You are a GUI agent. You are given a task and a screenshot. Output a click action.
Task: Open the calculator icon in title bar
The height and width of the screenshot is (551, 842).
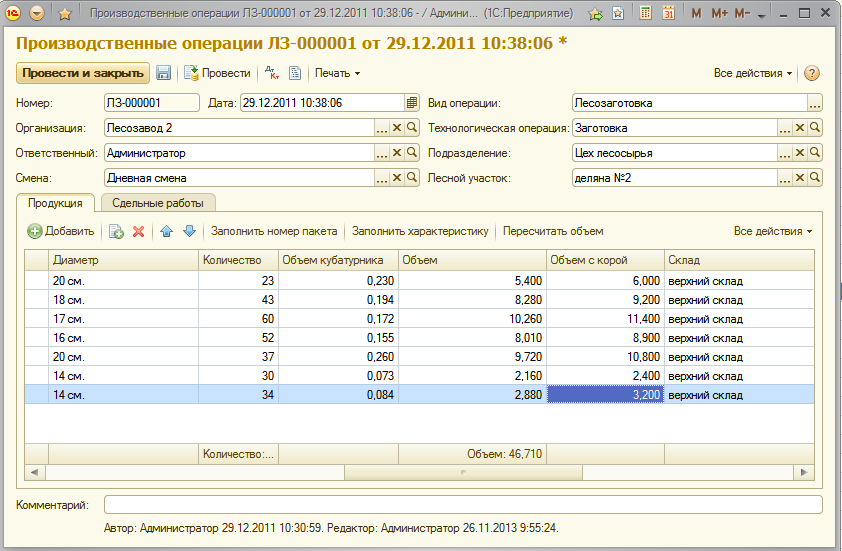tap(645, 13)
